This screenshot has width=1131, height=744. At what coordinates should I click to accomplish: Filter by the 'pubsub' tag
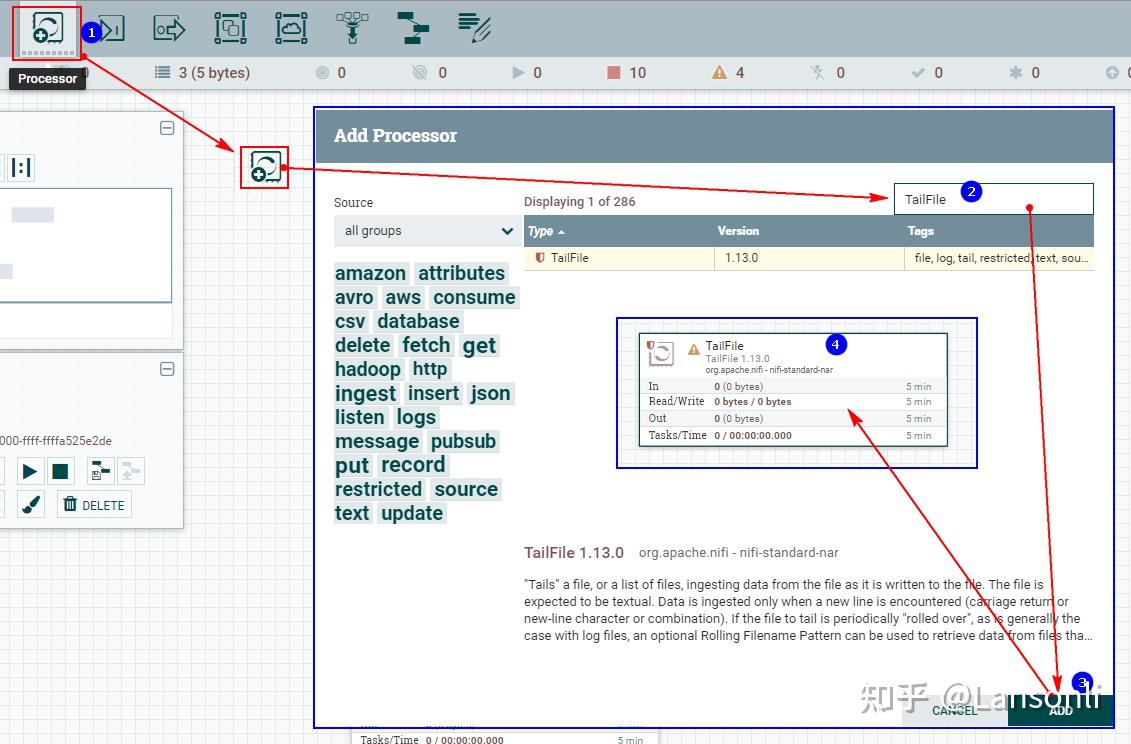tap(464, 441)
